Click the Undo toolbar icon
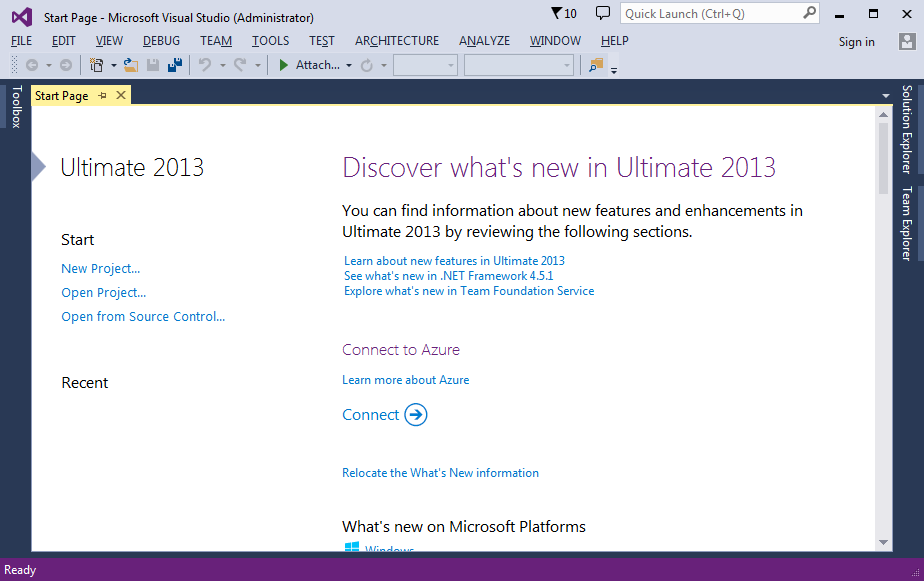The width and height of the screenshot is (924, 581). pyautogui.click(x=204, y=65)
